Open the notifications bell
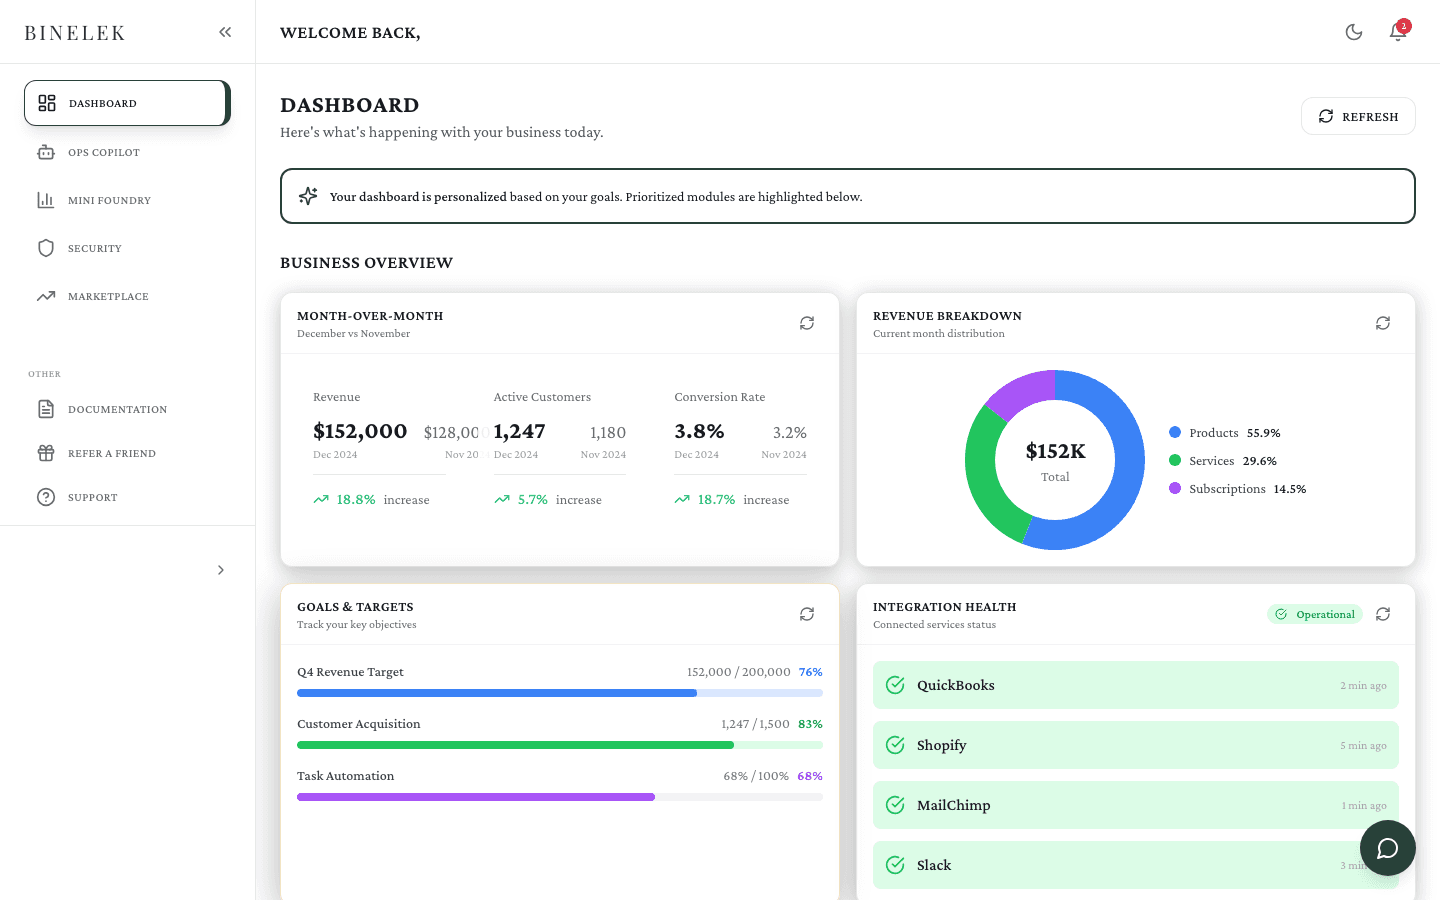 [1397, 32]
